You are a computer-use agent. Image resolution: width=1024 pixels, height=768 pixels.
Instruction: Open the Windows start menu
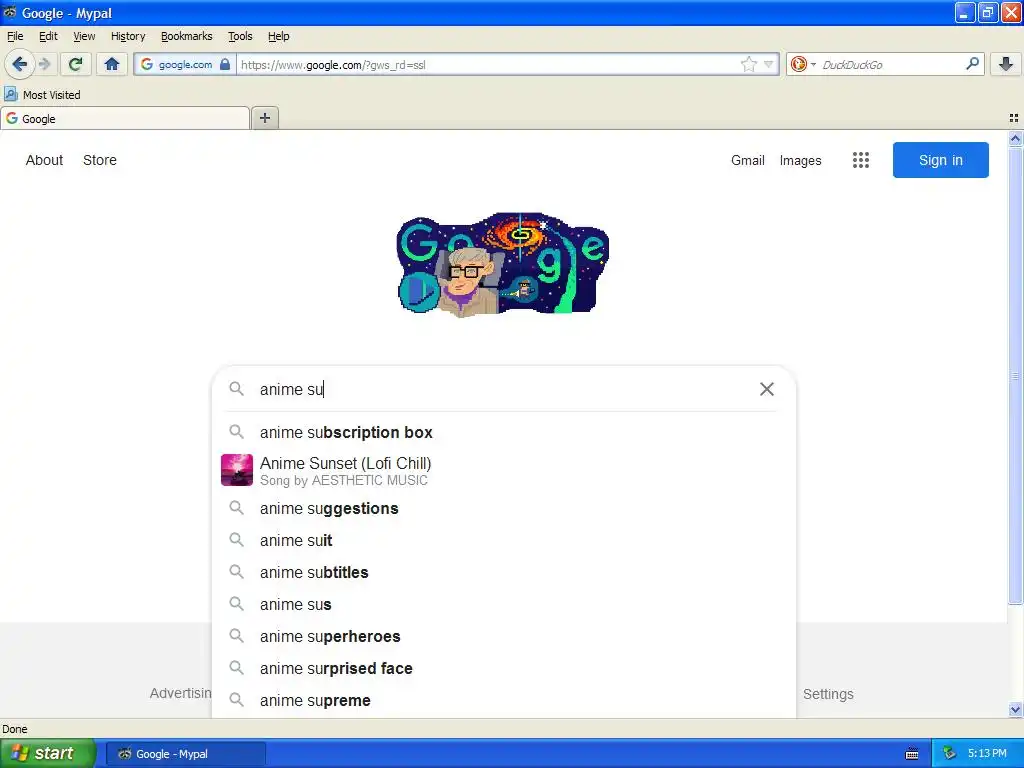point(48,753)
